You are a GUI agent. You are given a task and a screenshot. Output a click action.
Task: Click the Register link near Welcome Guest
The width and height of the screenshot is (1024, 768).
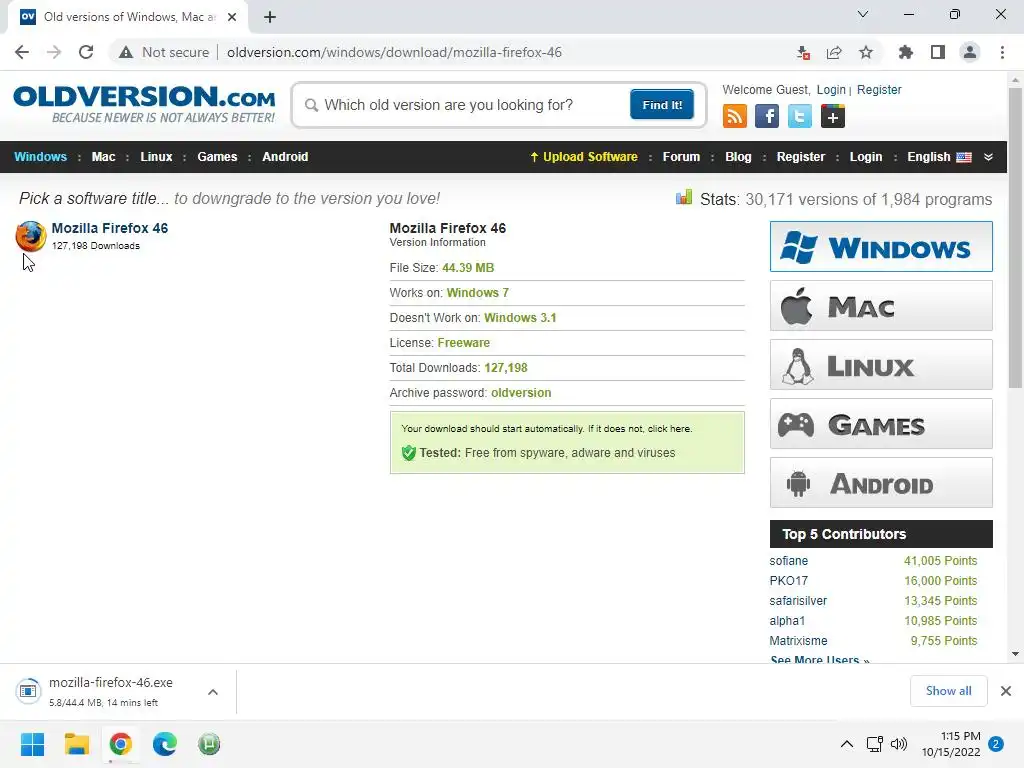[x=878, y=90]
